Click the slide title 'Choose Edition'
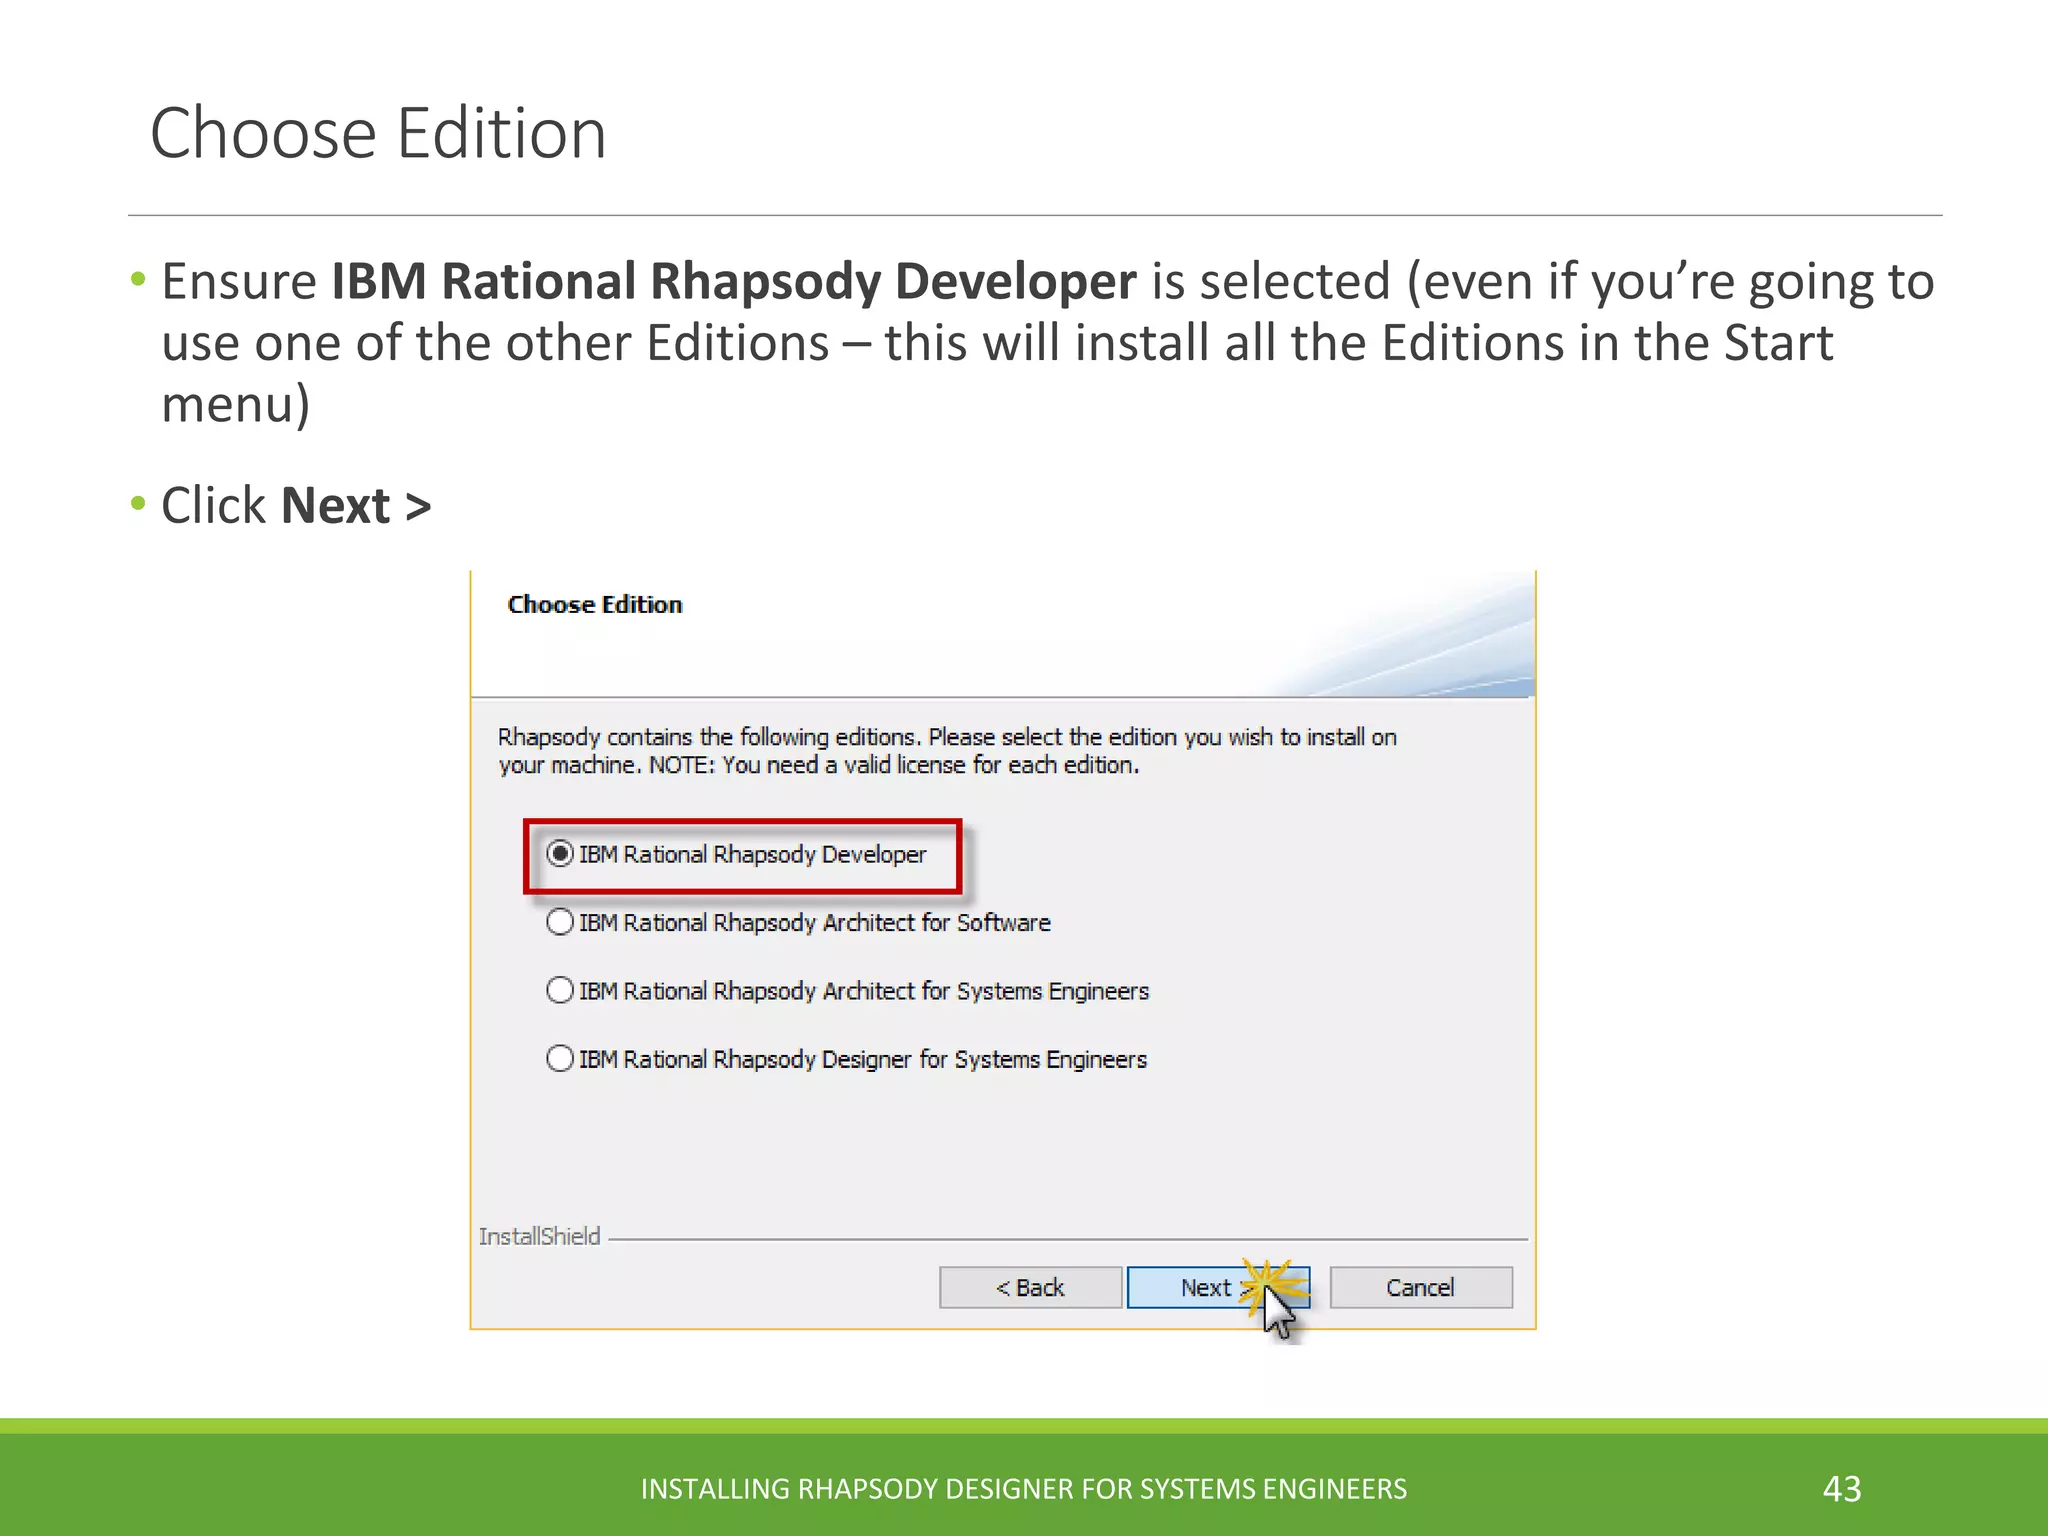The height and width of the screenshot is (1536, 2048). tap(378, 133)
